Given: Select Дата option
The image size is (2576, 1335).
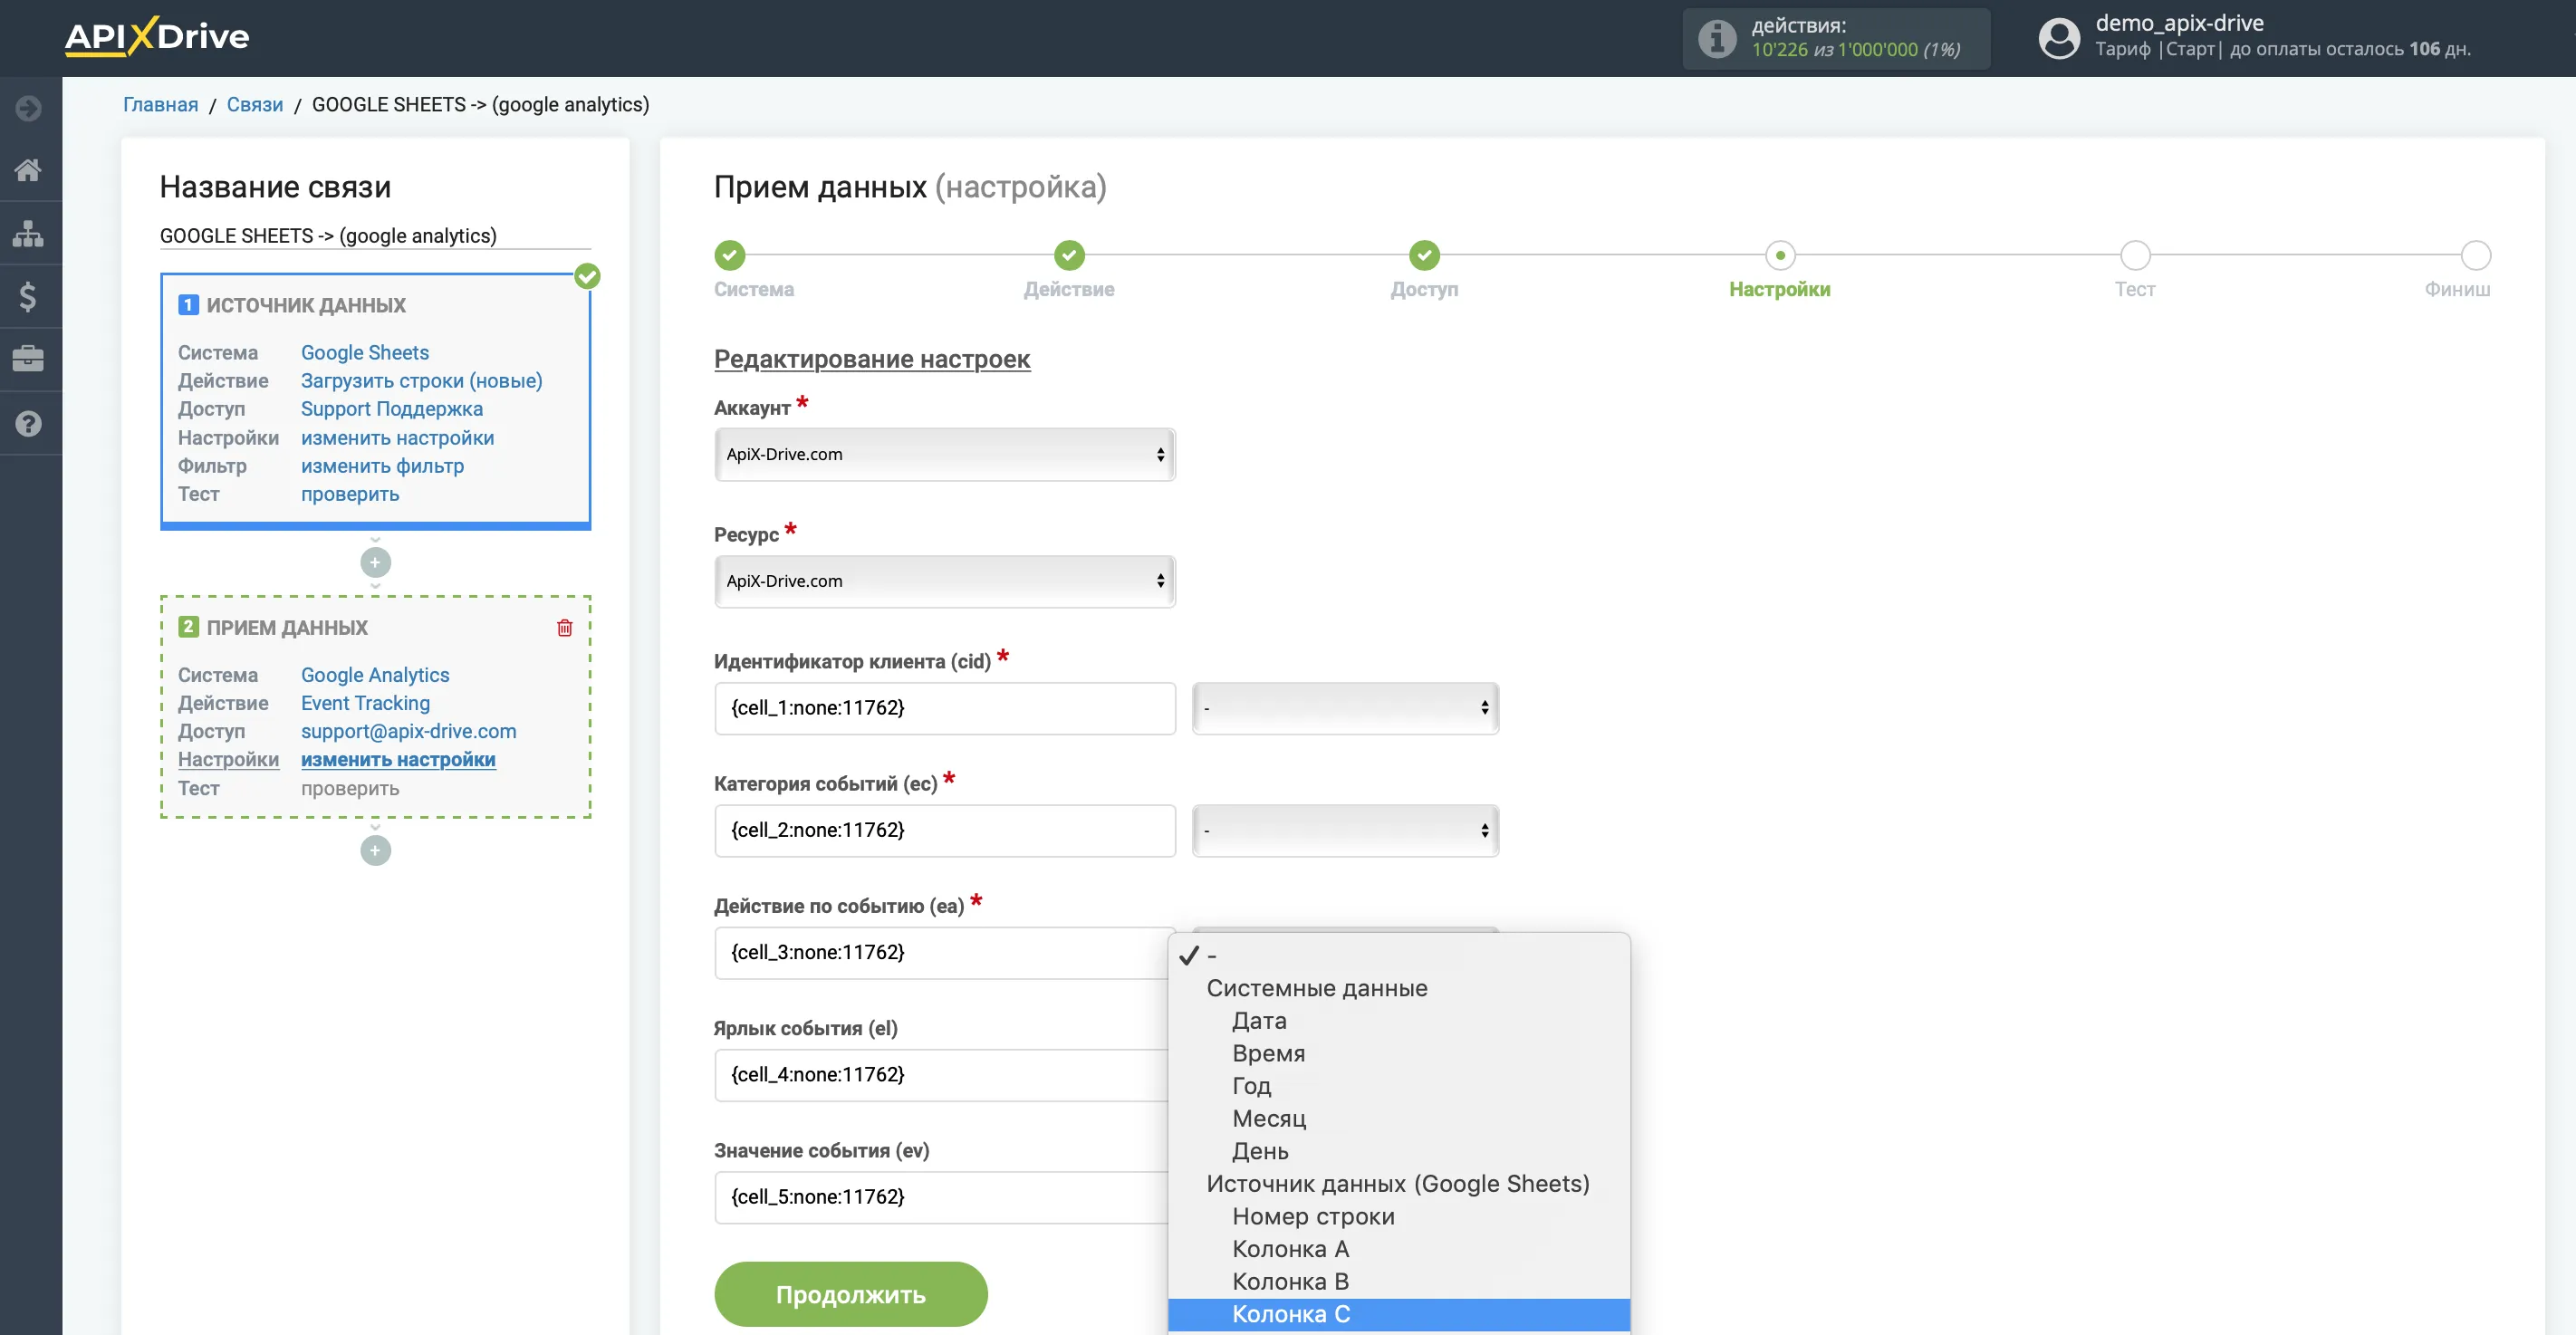Looking at the screenshot, I should point(1399,1020).
